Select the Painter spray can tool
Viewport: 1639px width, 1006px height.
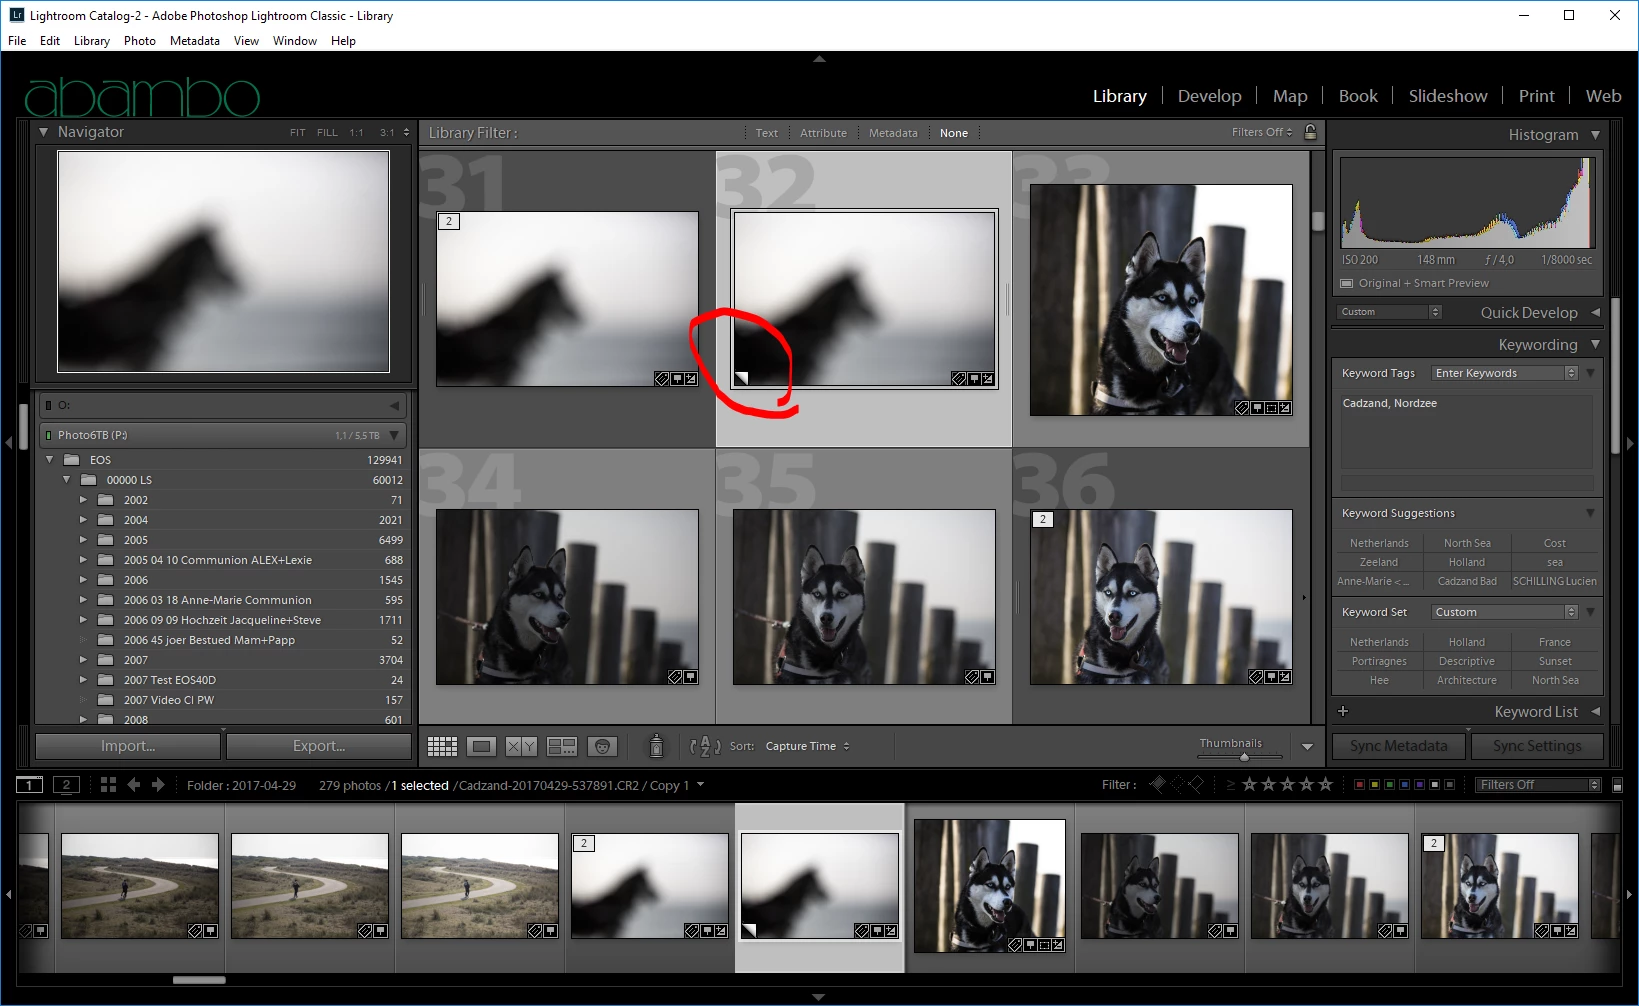(656, 745)
